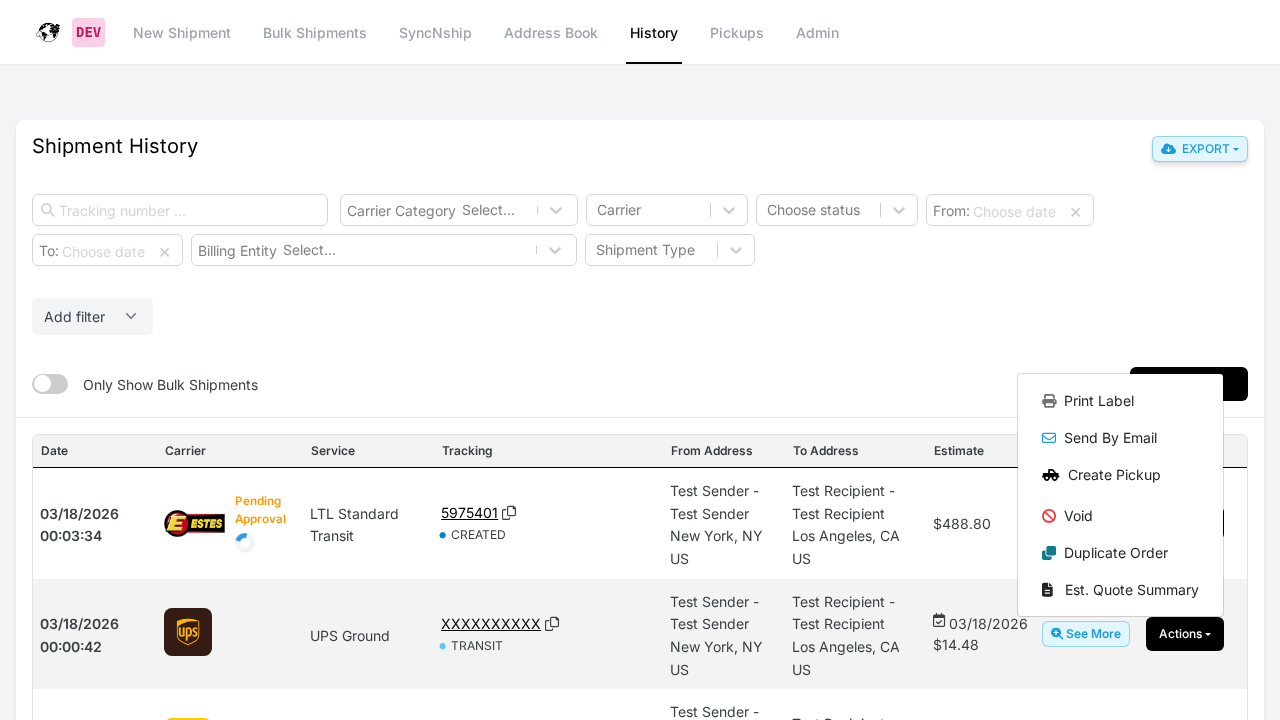Click the magnifier icon on See More
This screenshot has width=1280, height=720.
click(1059, 633)
